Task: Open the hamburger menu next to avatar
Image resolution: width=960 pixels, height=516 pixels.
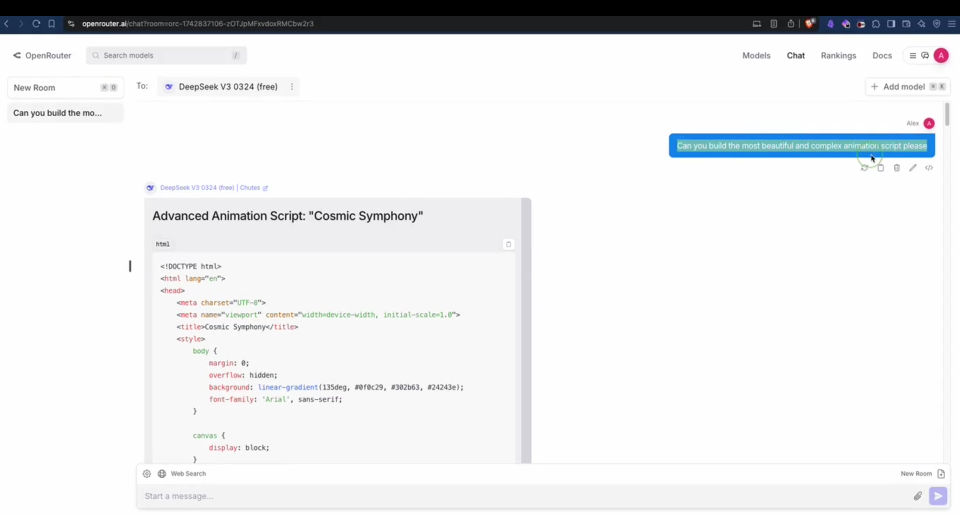Action: [x=912, y=56]
